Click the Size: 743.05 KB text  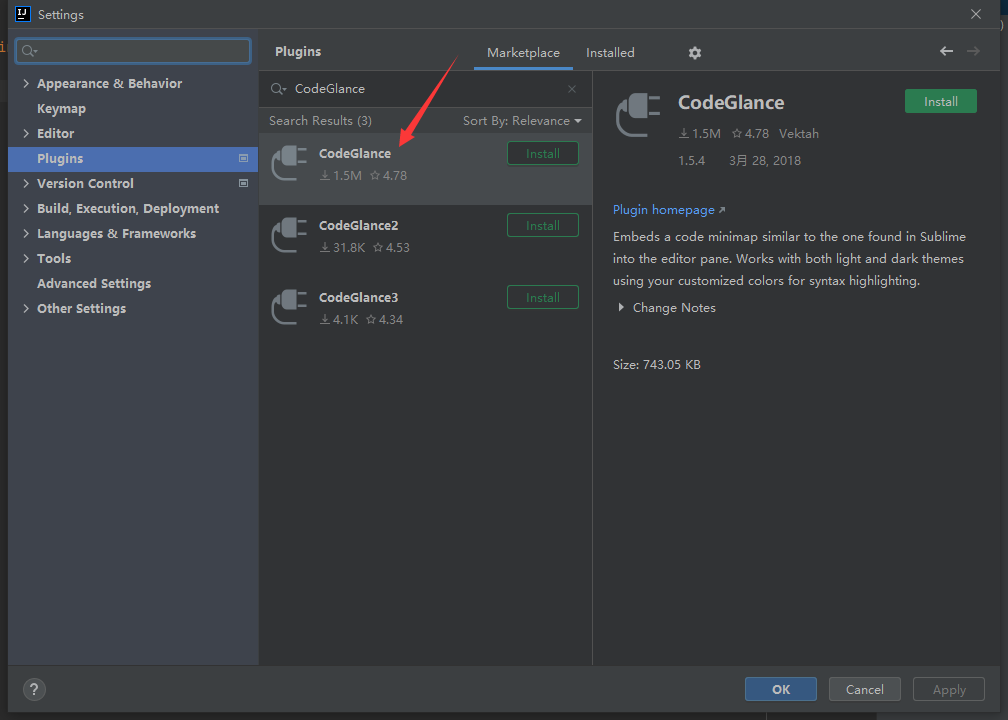coord(656,364)
